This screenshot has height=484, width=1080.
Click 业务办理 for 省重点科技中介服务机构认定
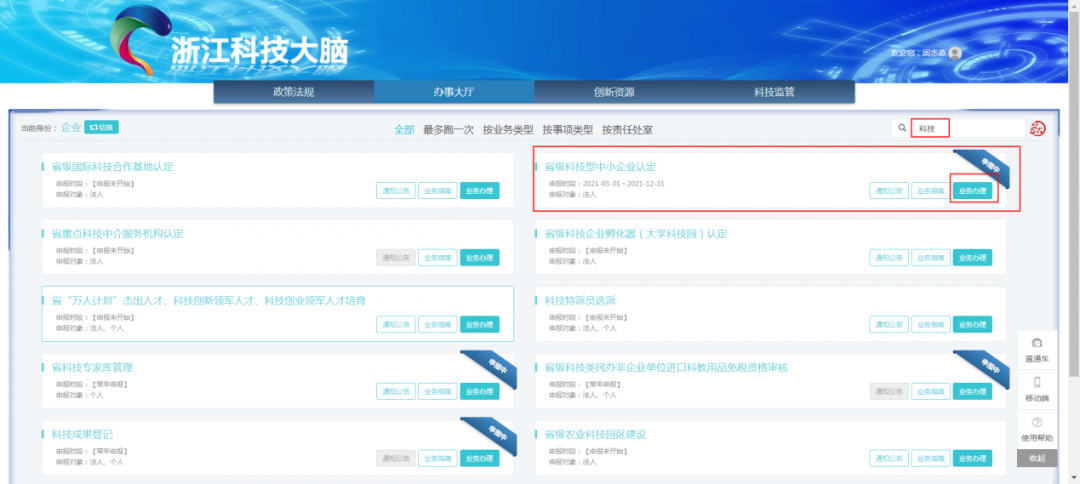click(479, 257)
